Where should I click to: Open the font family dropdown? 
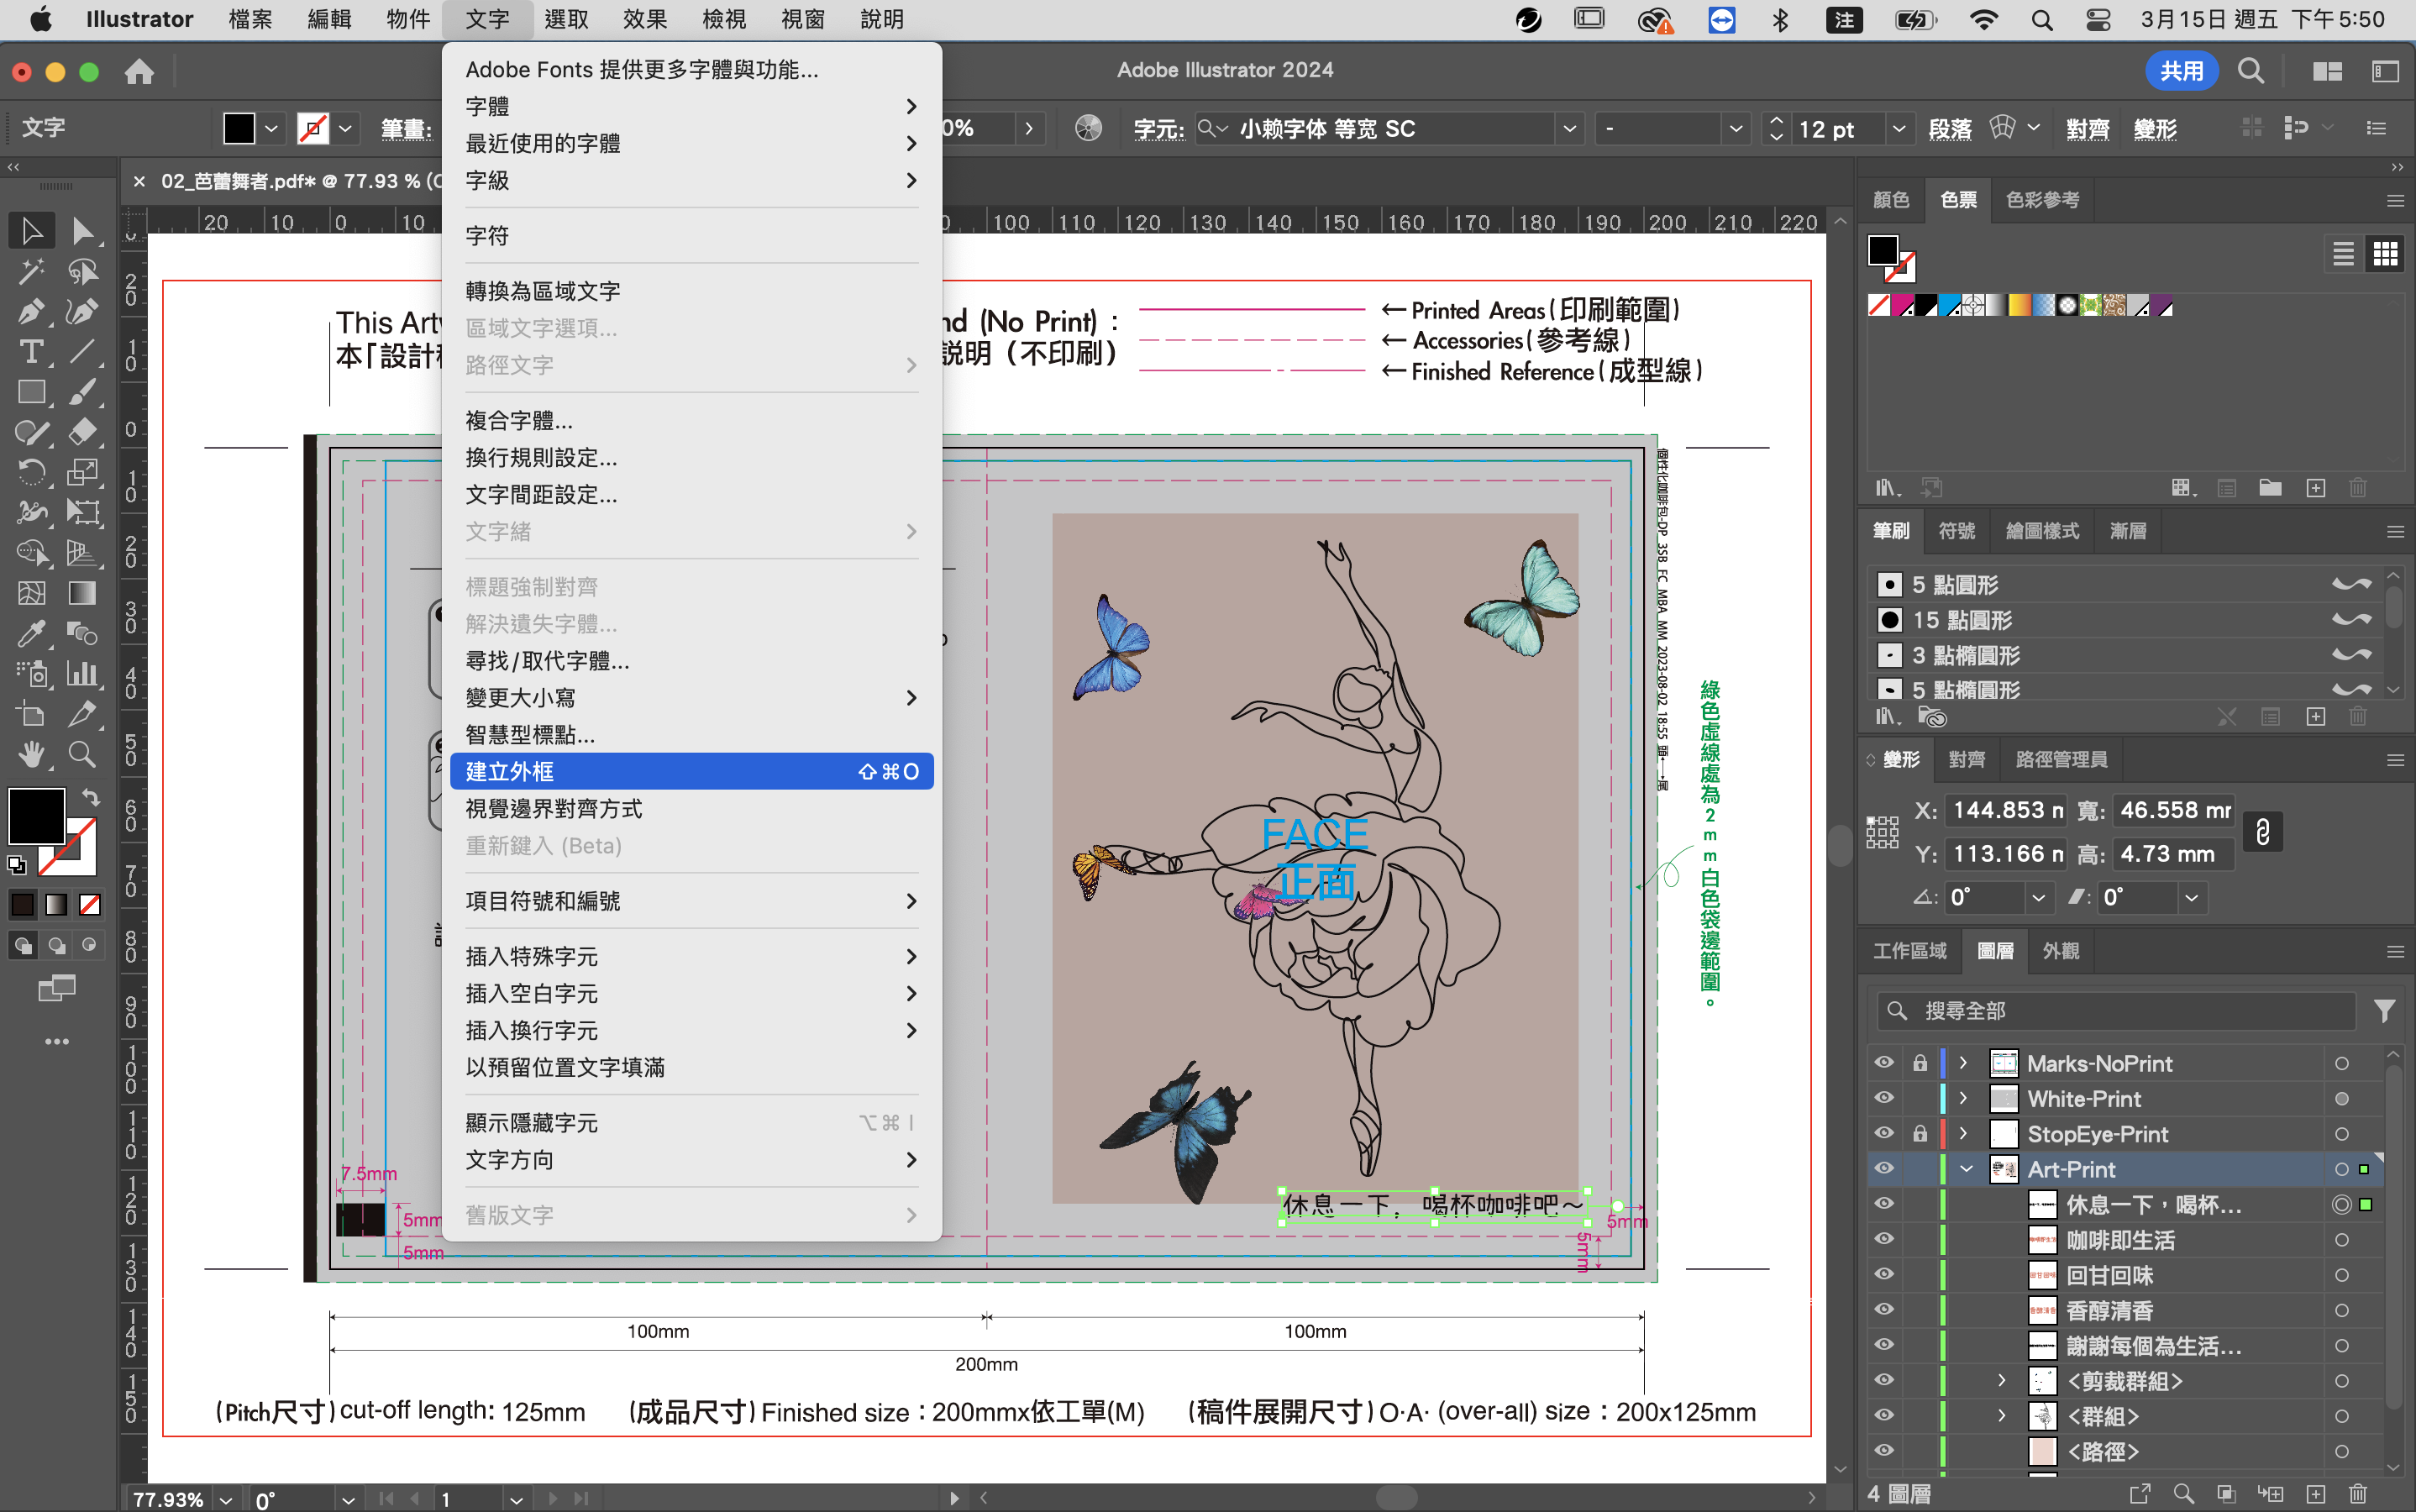[1568, 128]
